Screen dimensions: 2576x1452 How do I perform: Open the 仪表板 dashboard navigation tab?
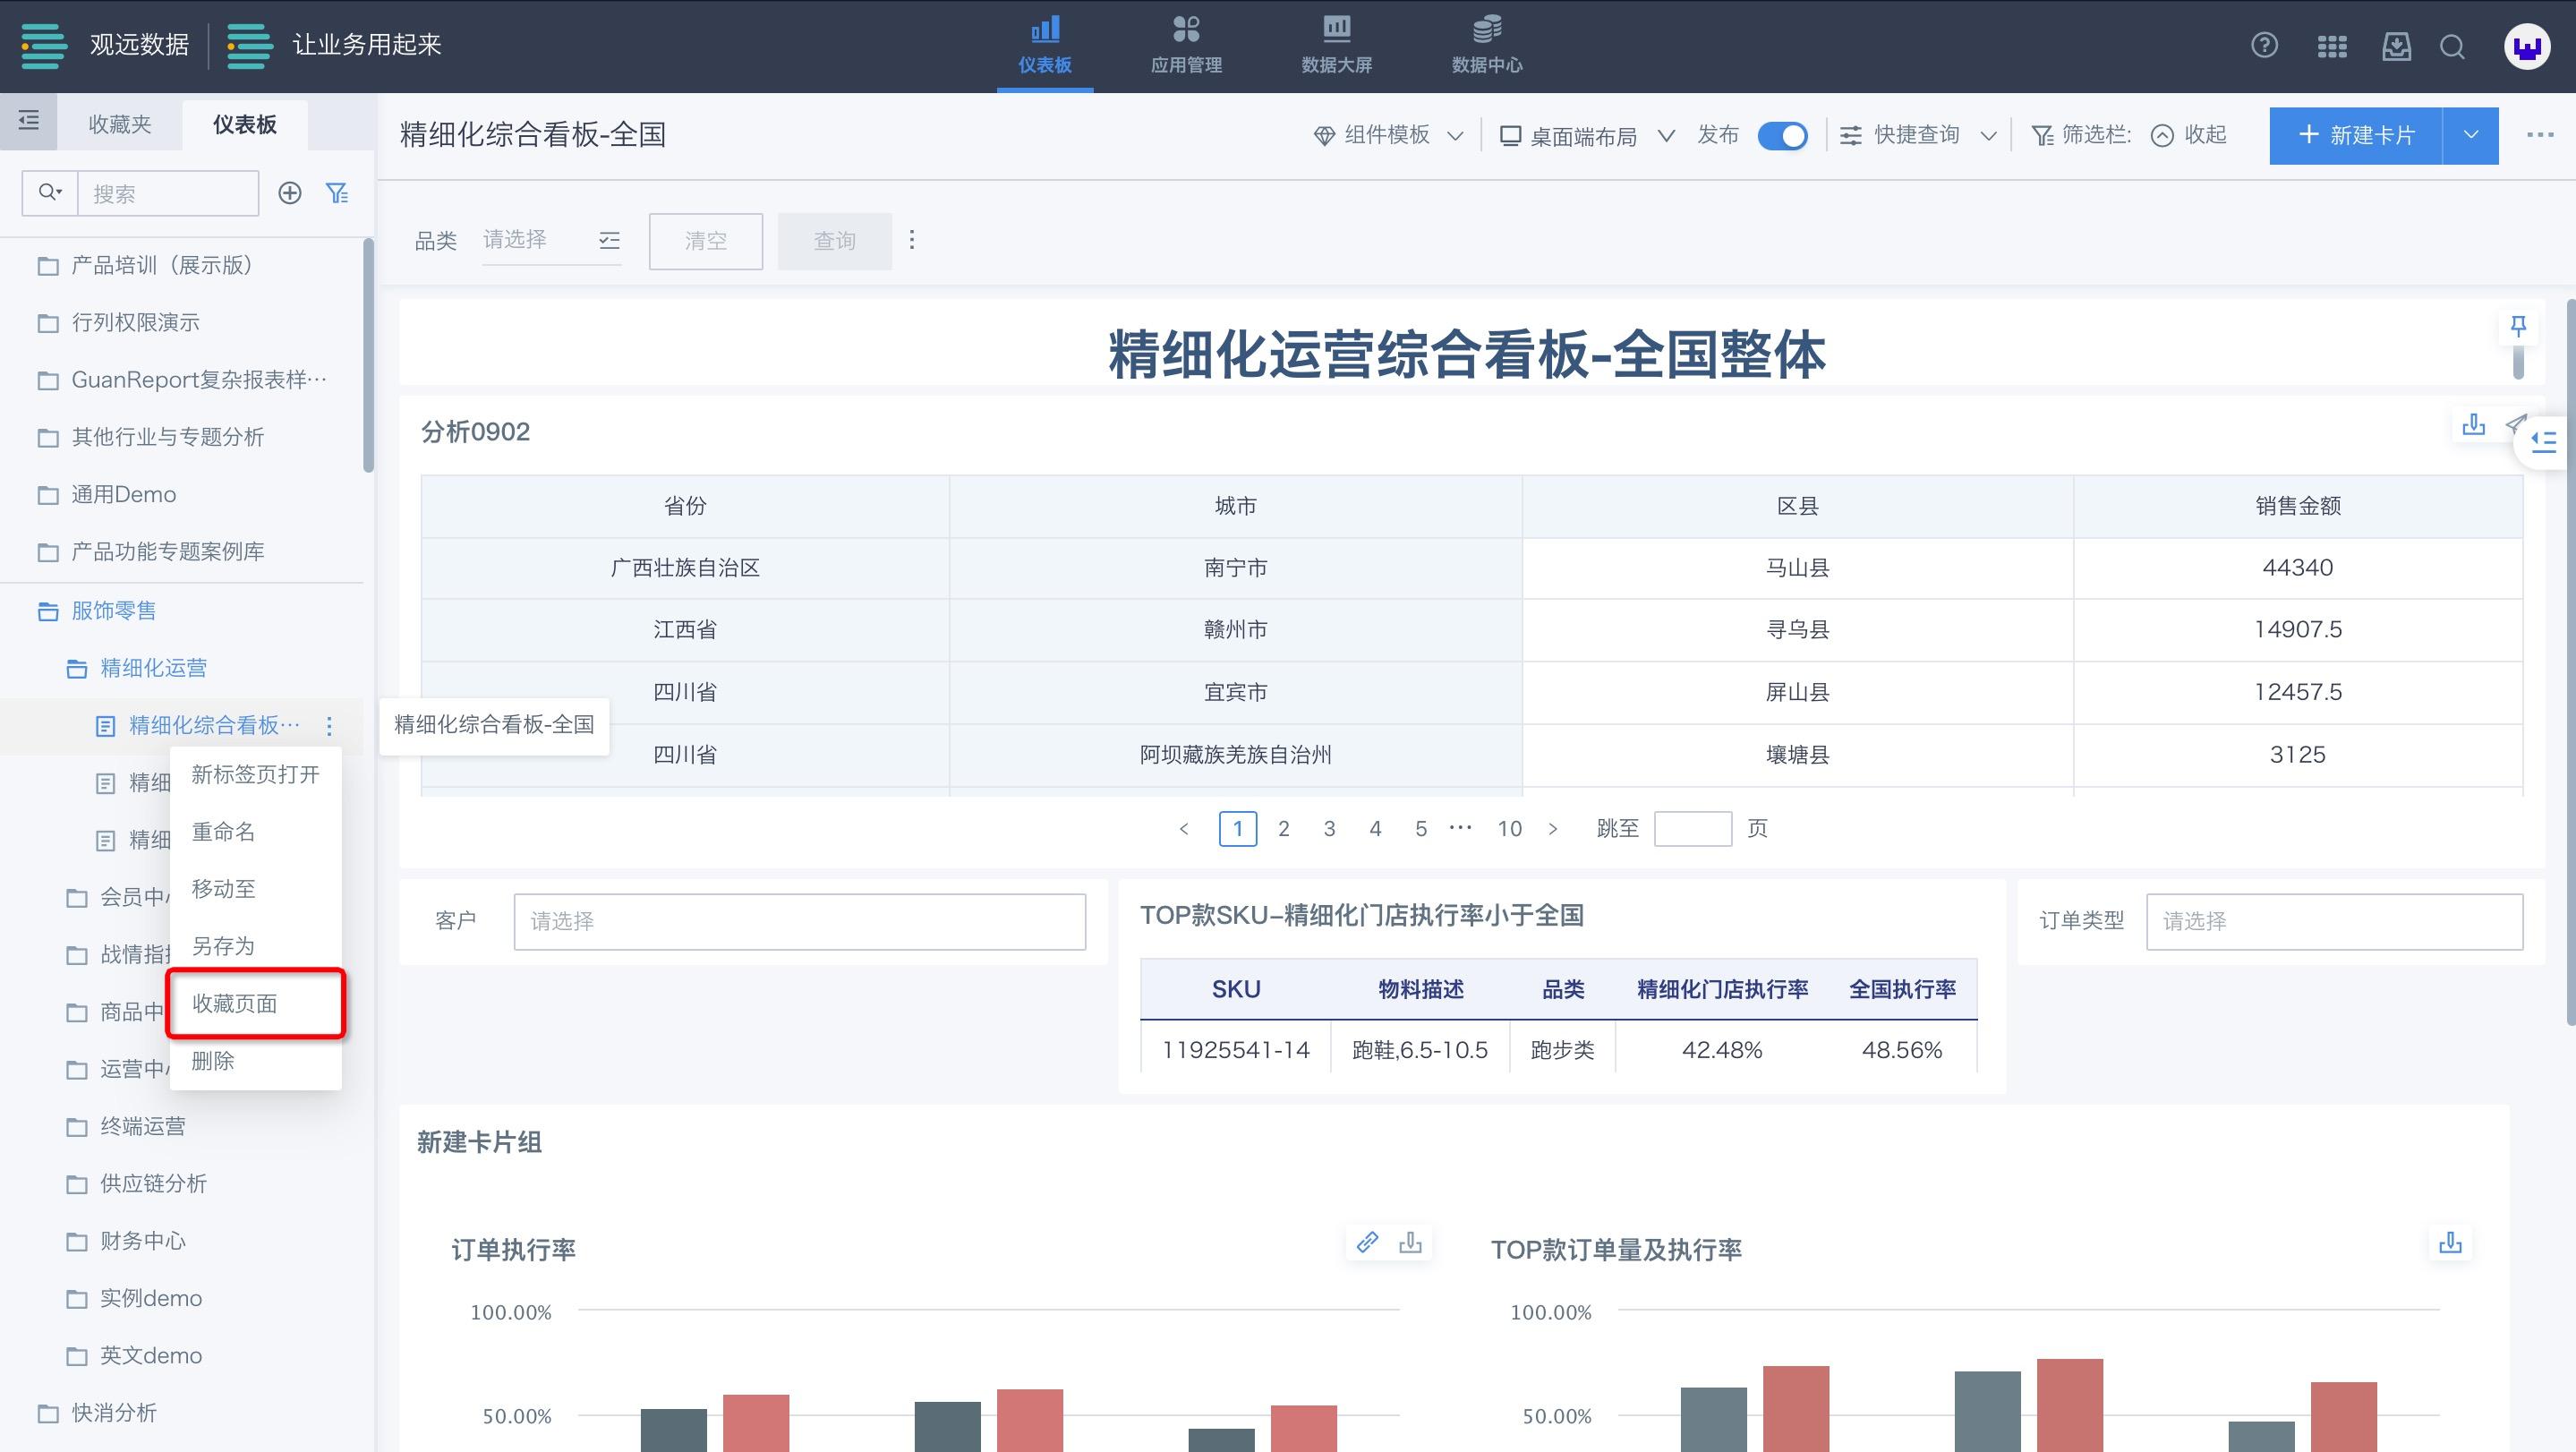click(x=1045, y=46)
